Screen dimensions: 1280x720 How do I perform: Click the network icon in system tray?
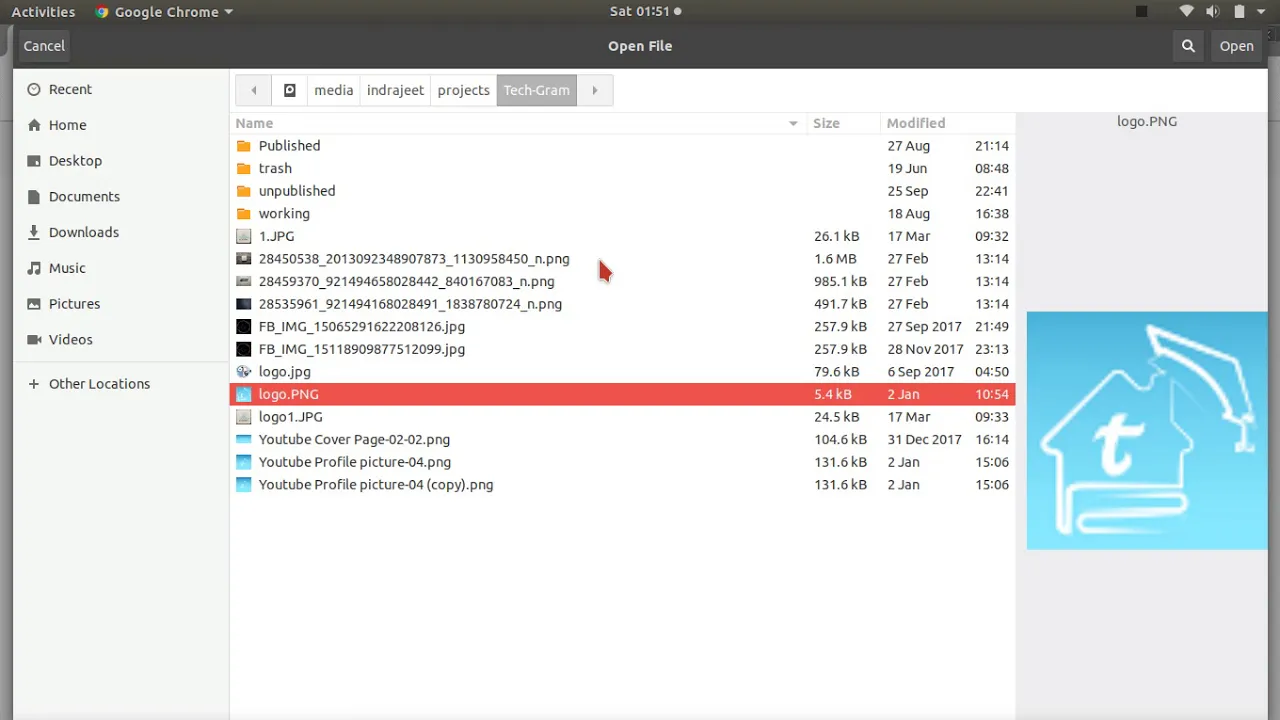tap(1187, 12)
